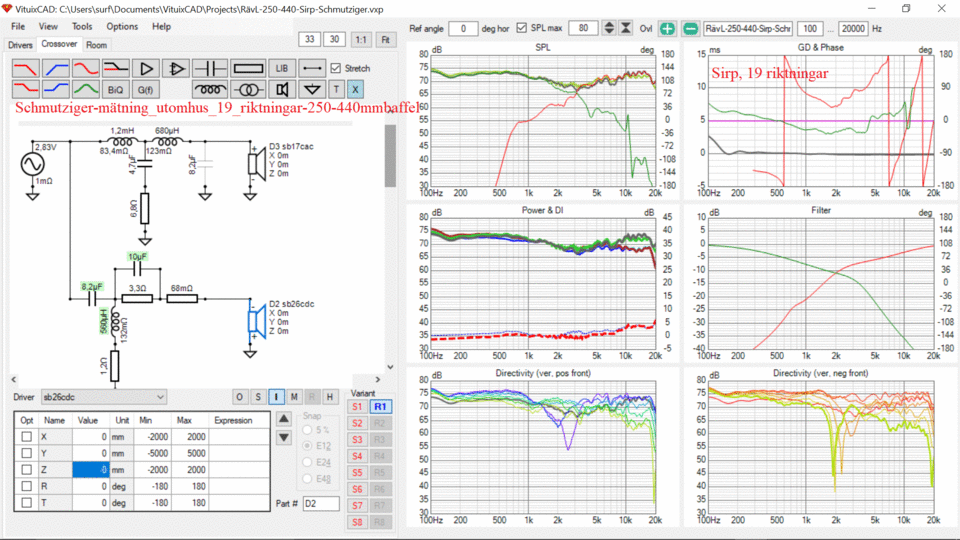Click the 33 scale button
Viewport: 960px width, 540px height.
click(x=310, y=39)
